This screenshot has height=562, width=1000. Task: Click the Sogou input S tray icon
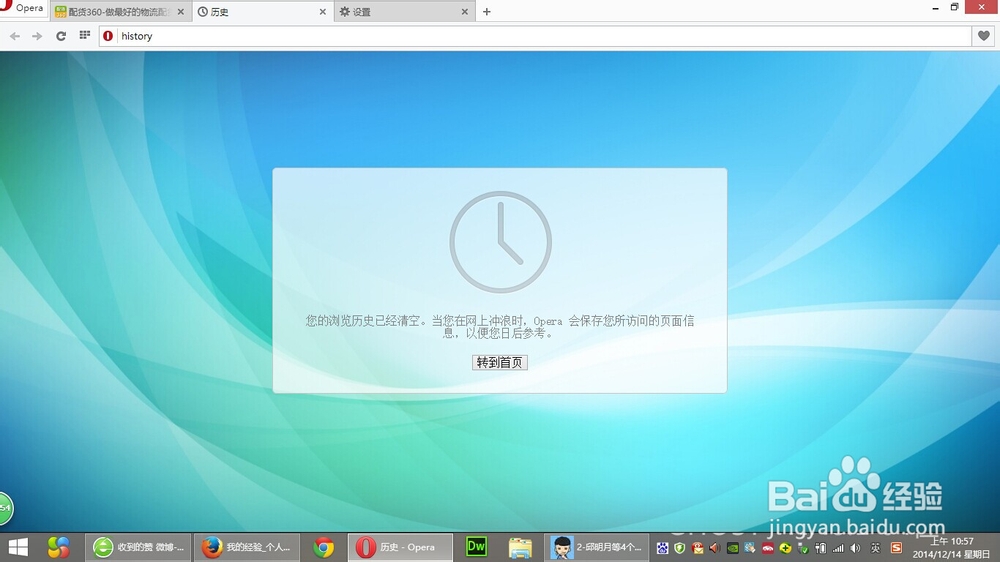pos(896,548)
